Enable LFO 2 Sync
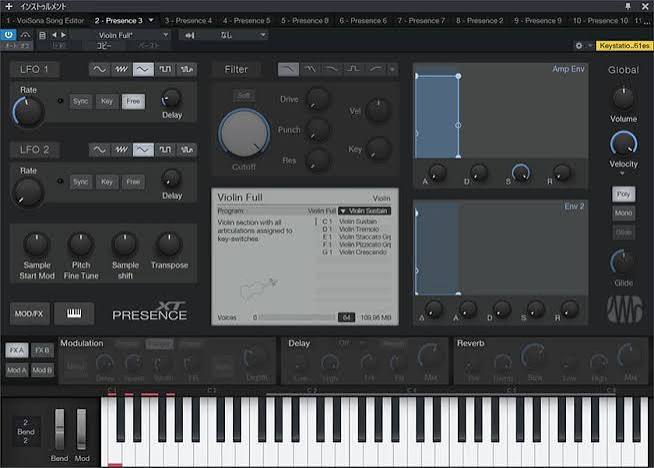This screenshot has width=654, height=468. click(x=80, y=182)
